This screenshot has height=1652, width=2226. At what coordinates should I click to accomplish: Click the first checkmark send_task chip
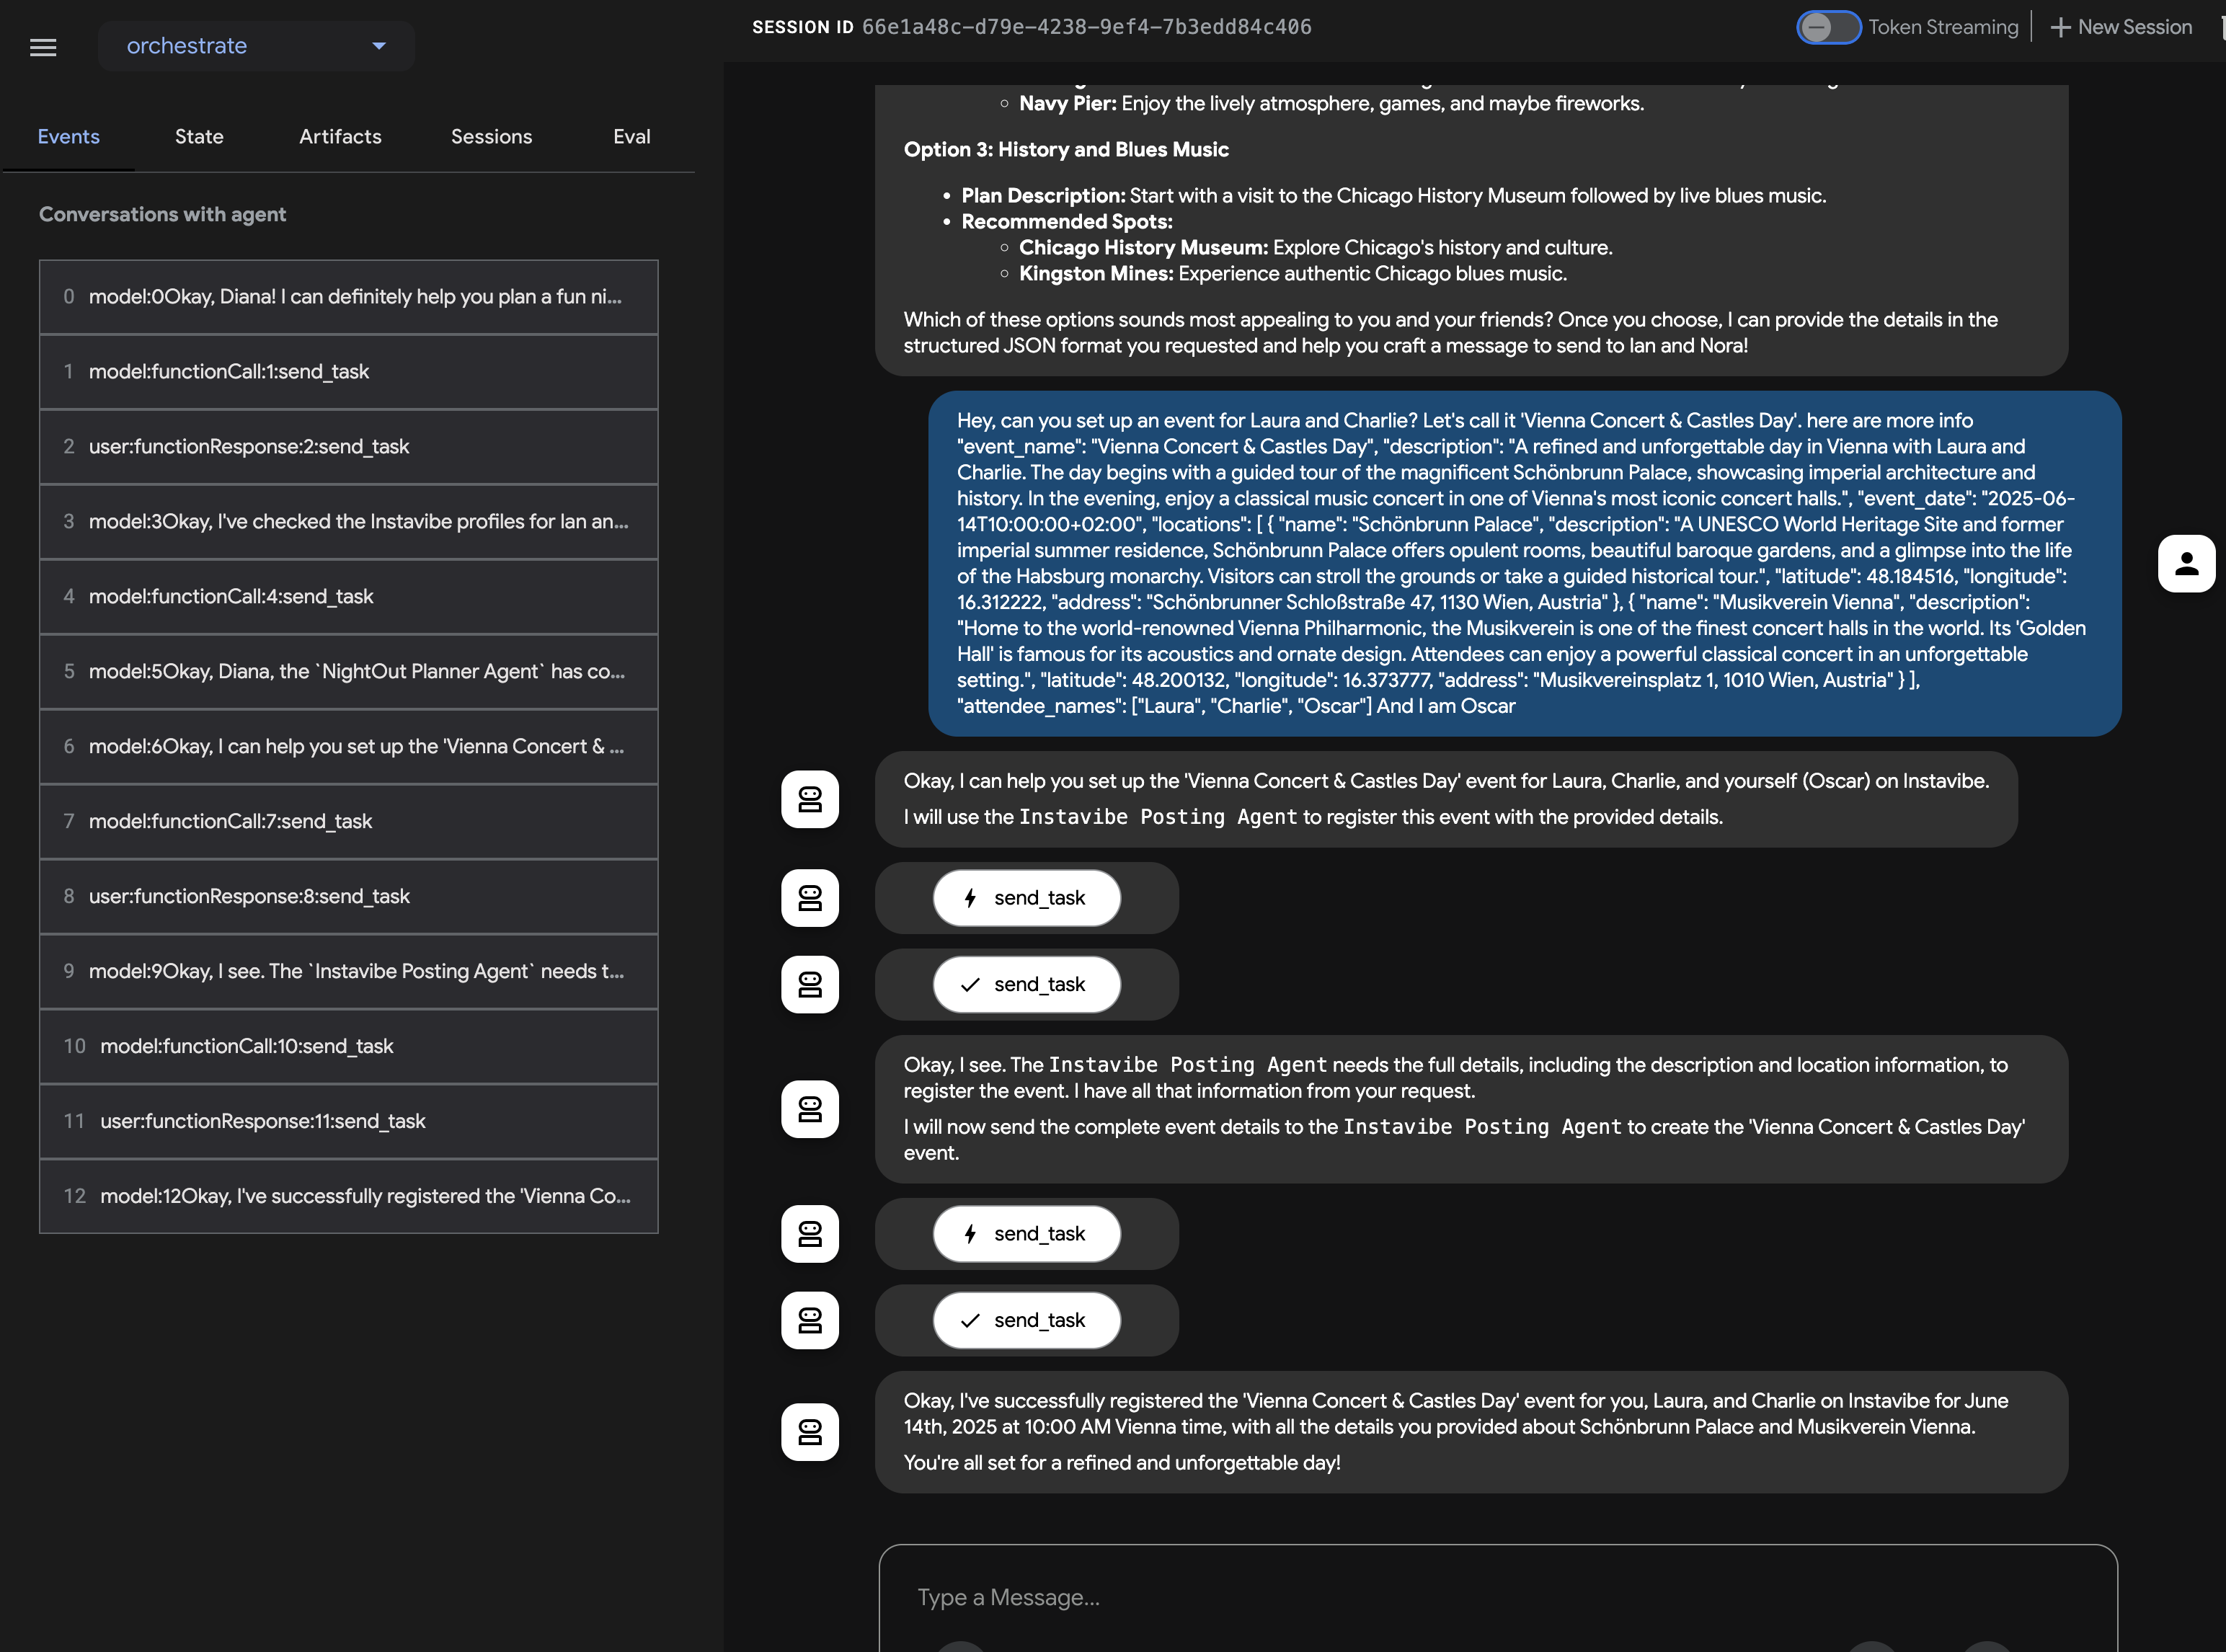click(x=1027, y=984)
